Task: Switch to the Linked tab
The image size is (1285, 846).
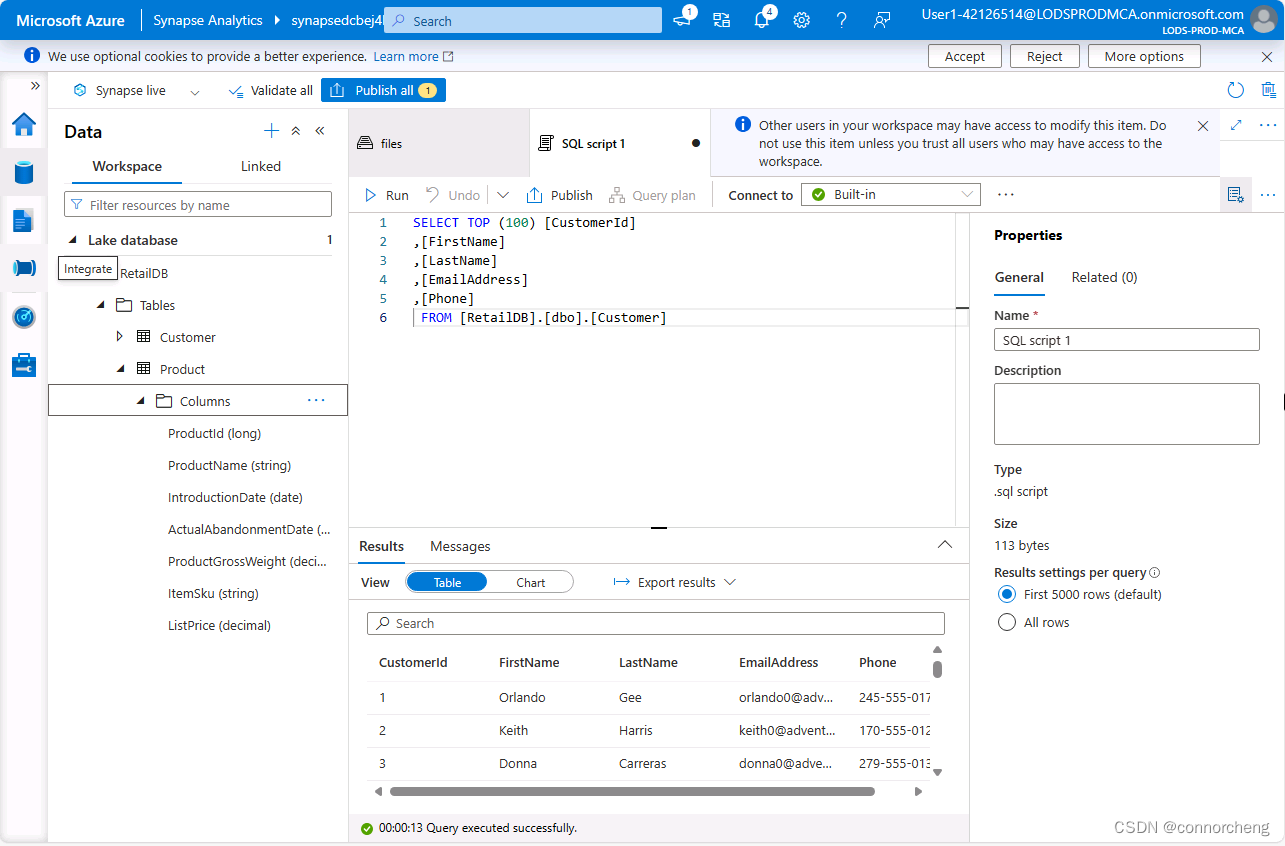Action: (x=260, y=166)
